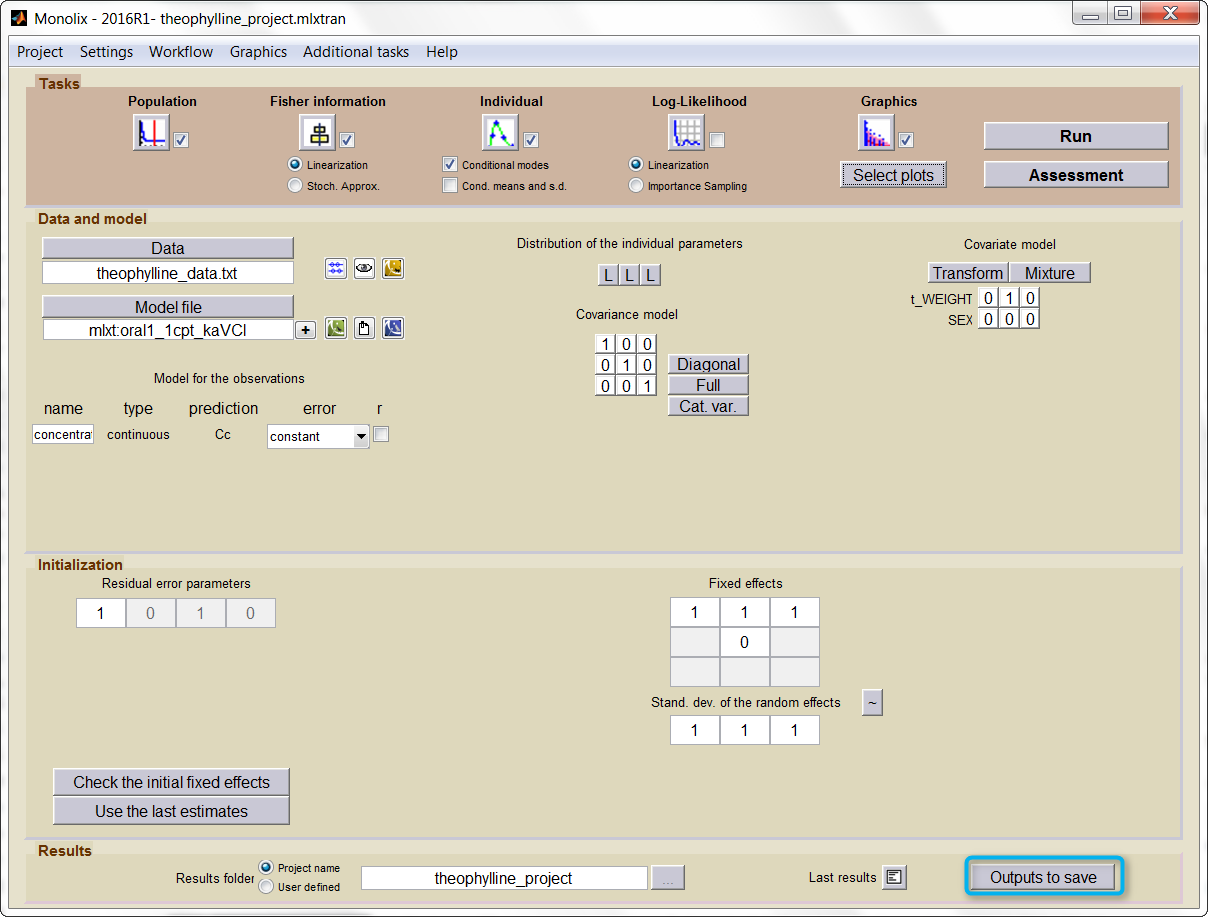Open the Workflow menu
Viewport: 1208px width, 917px height.
click(181, 52)
